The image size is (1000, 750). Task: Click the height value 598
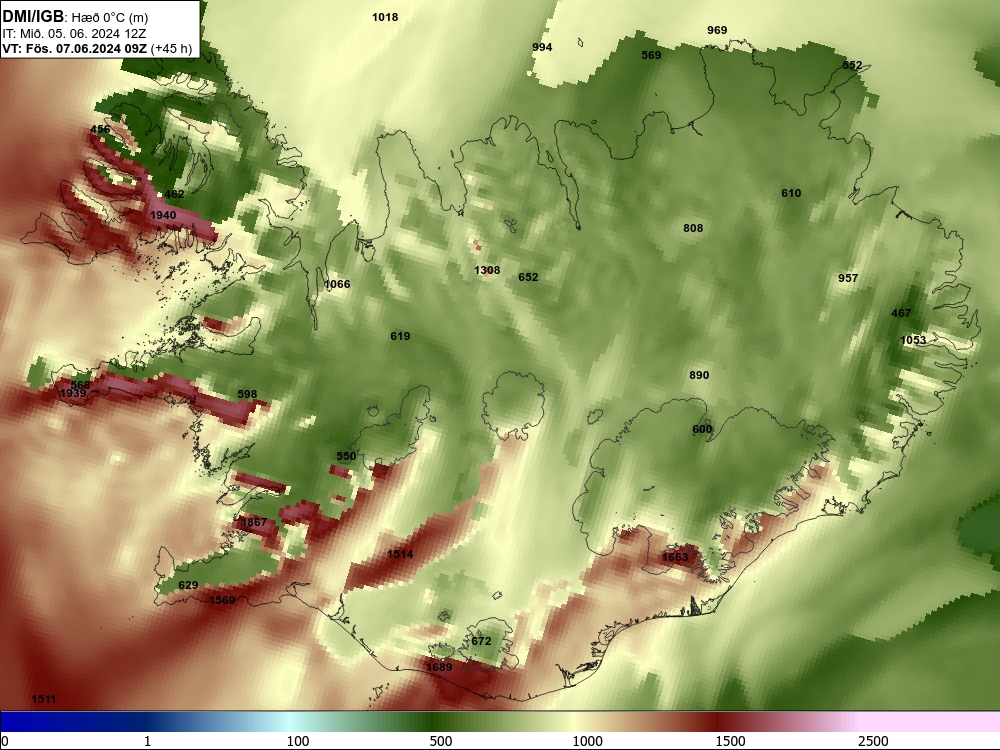[247, 395]
